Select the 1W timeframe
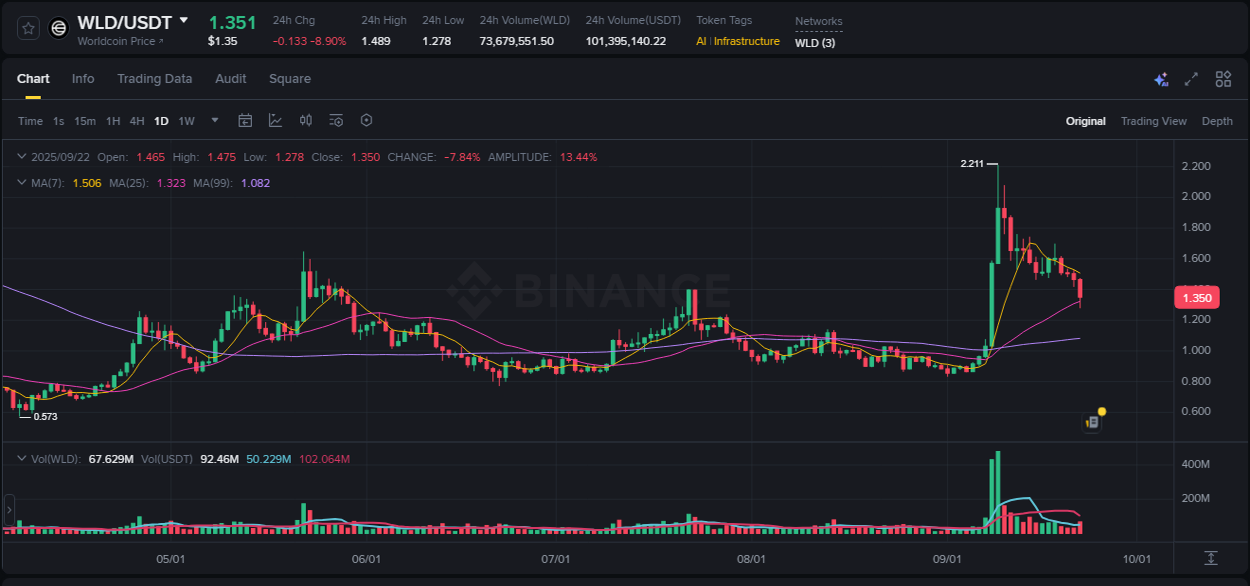This screenshot has height=586, width=1250. point(186,120)
